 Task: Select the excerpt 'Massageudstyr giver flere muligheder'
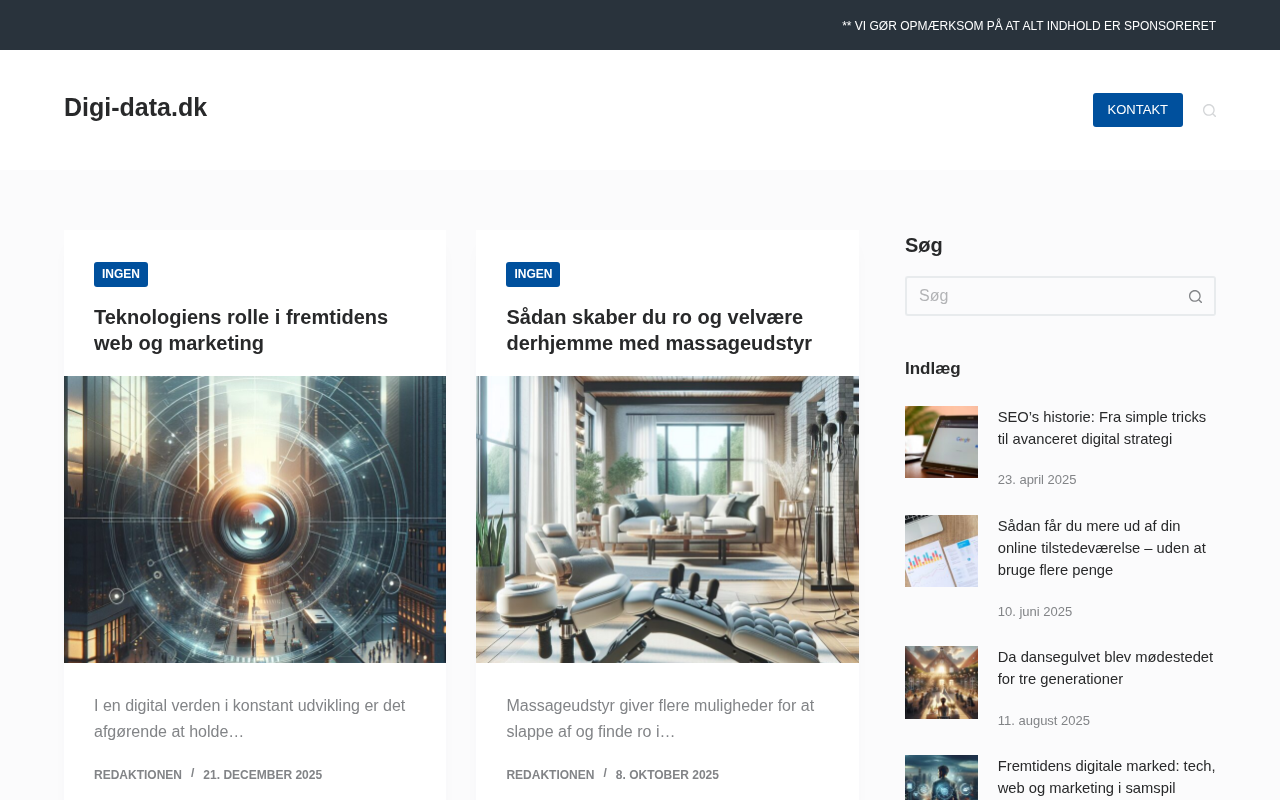coord(660,719)
